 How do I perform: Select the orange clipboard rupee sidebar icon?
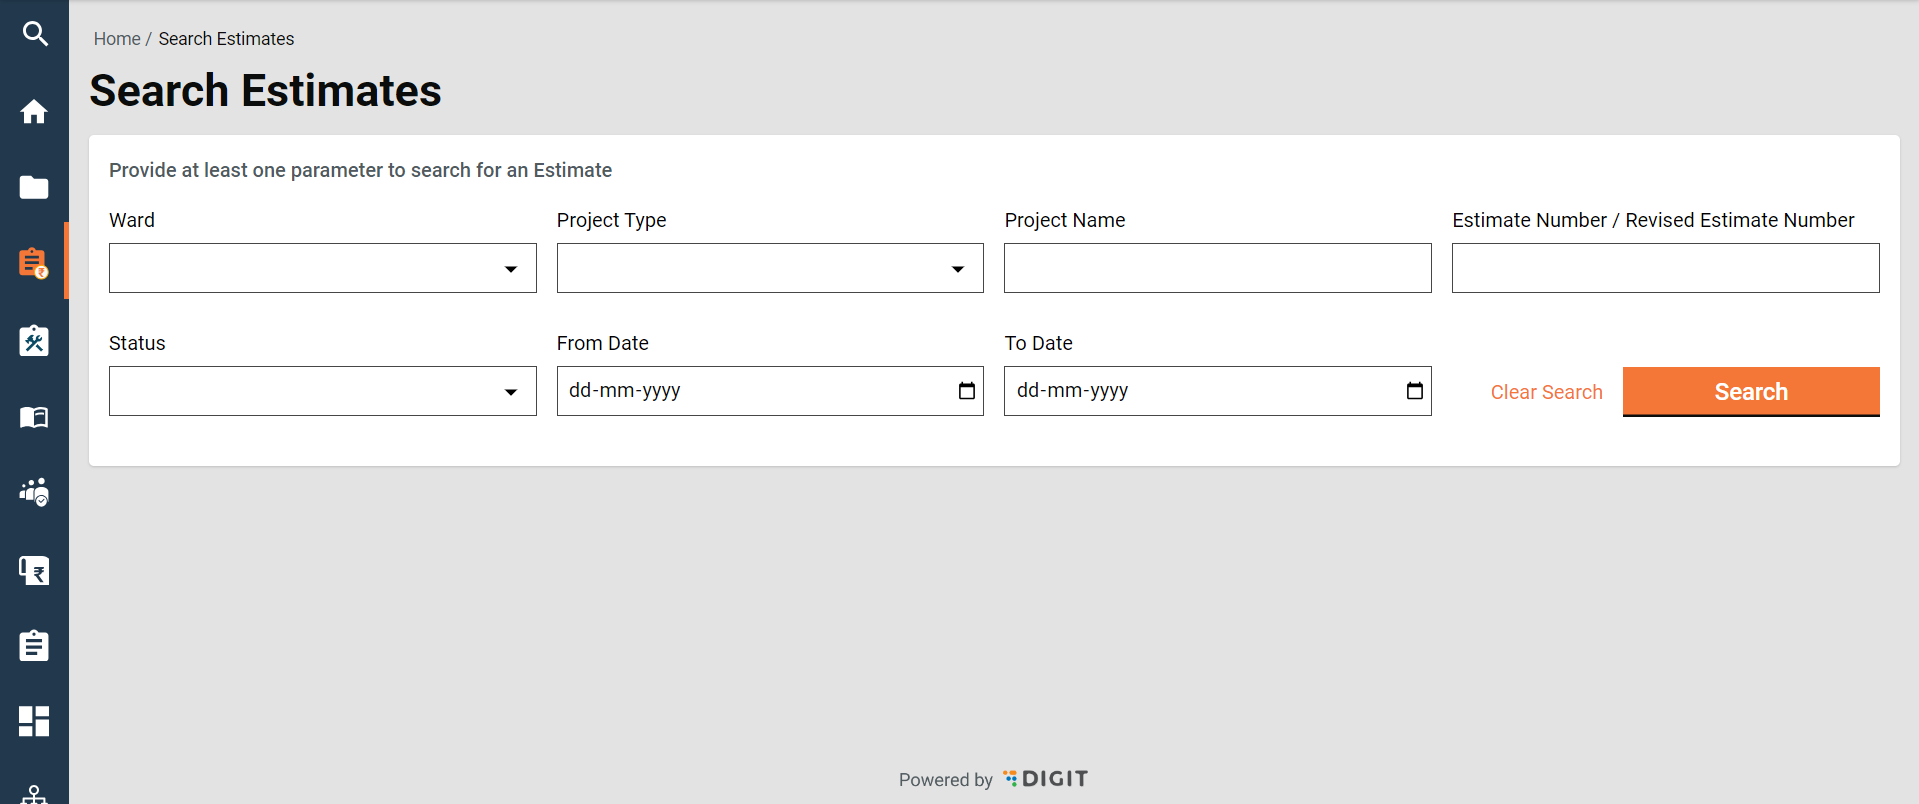(x=34, y=263)
